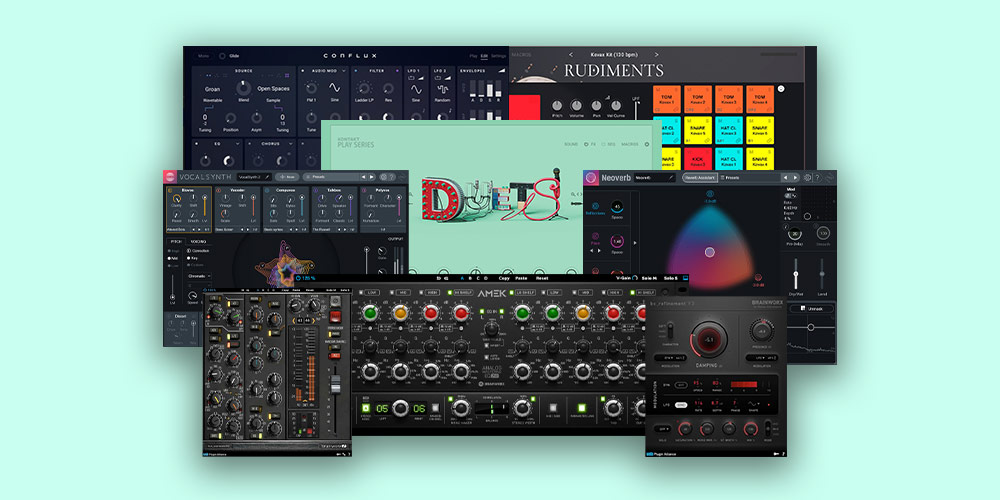Click the SINE button in bx_refinement LFO row
1000x500 pixels.
coord(680,404)
